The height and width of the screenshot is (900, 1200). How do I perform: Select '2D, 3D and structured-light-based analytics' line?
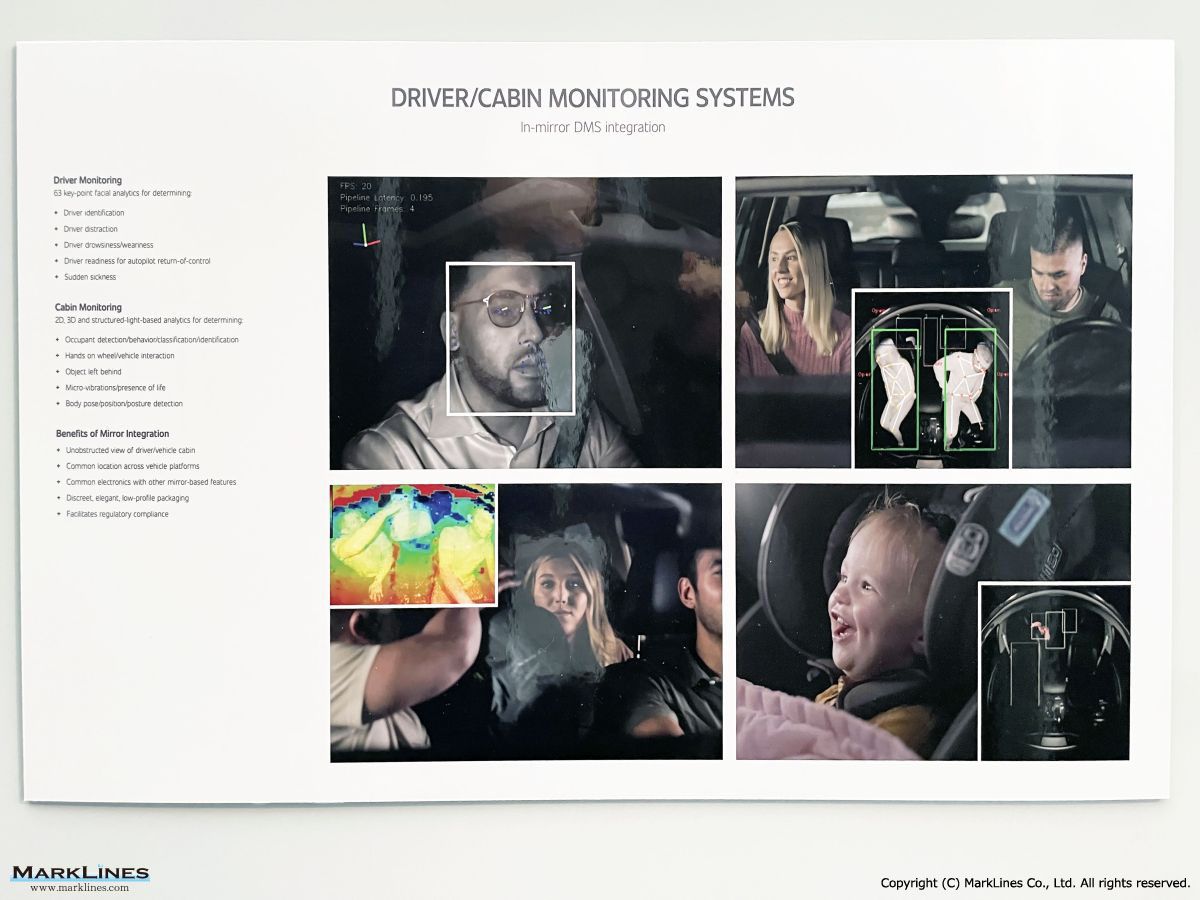coord(149,320)
